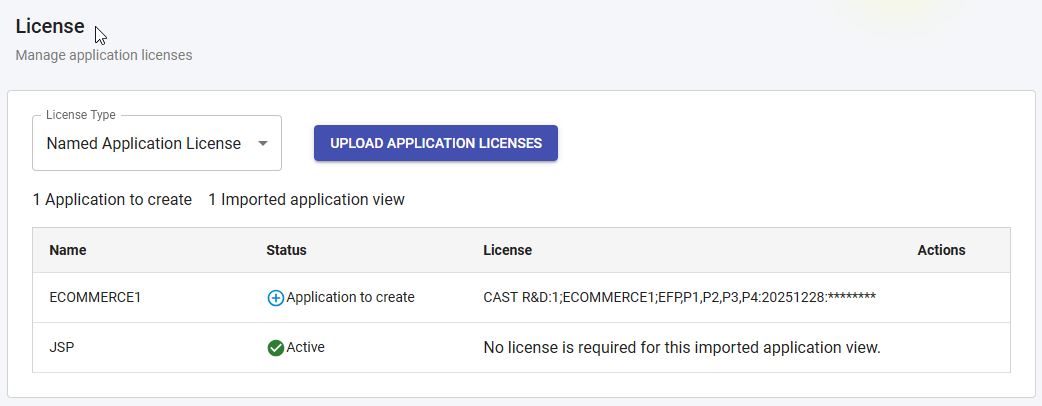This screenshot has width=1042, height=406.
Task: Click the Actions column header
Action: point(941,251)
